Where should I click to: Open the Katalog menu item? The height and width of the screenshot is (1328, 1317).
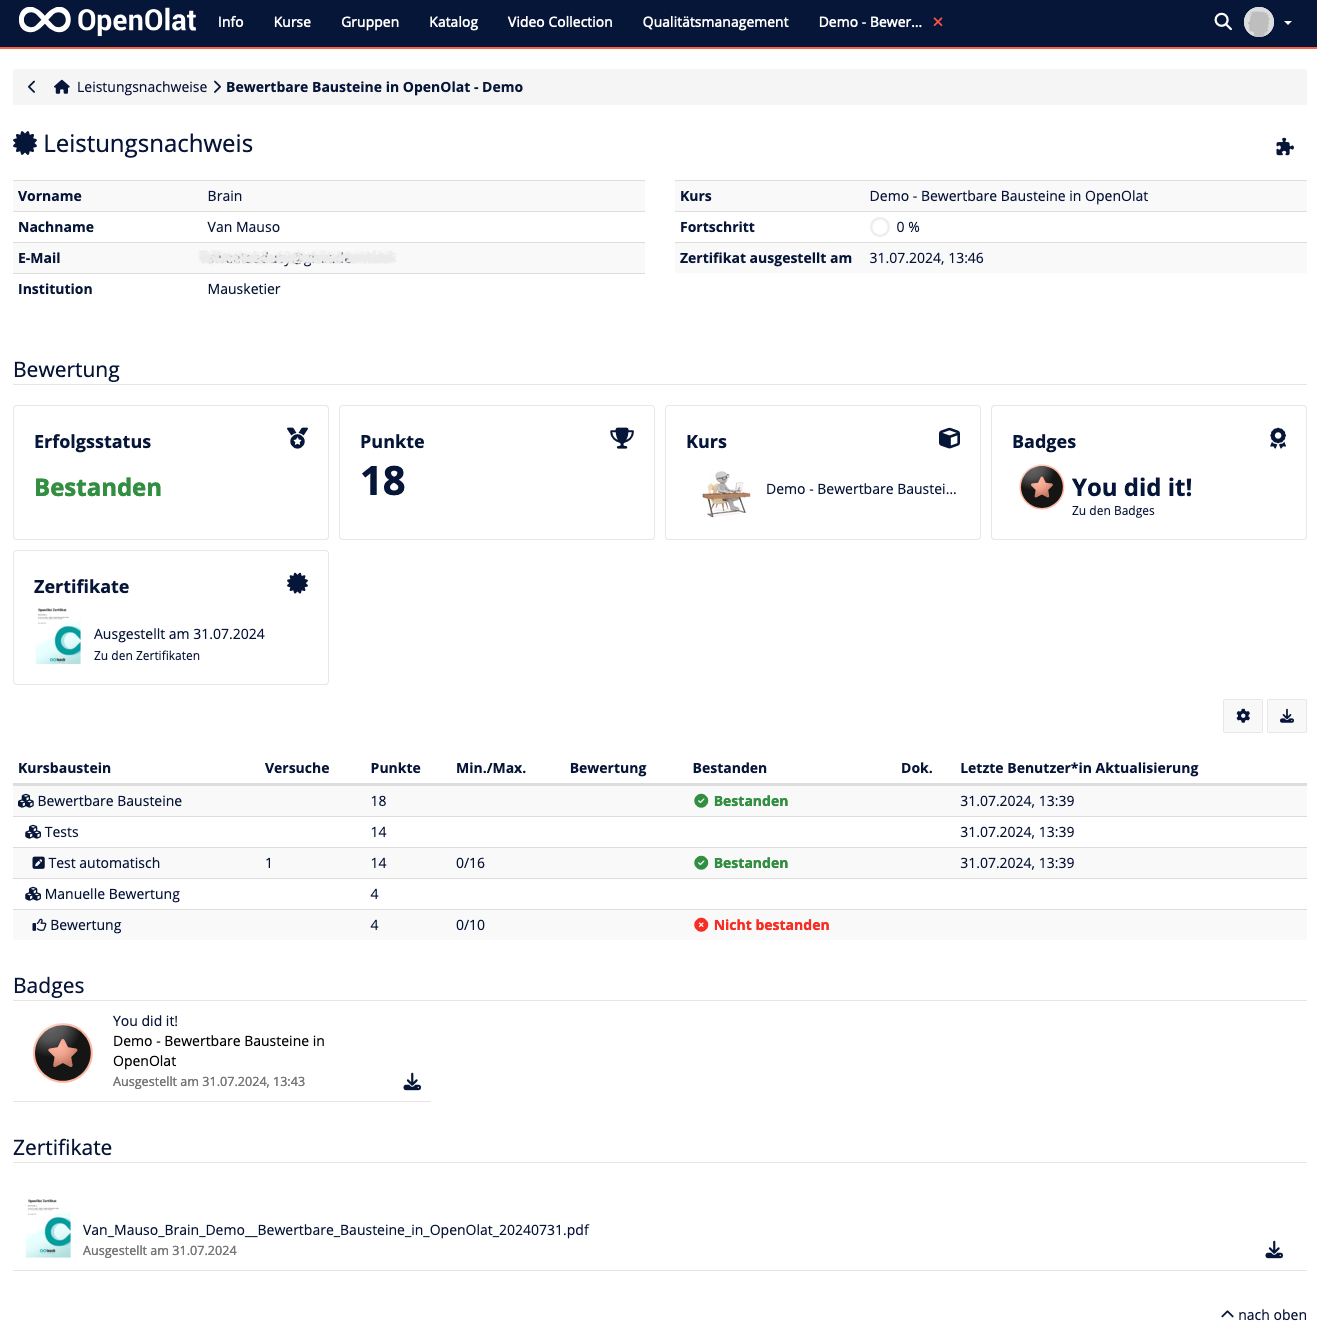[x=453, y=22]
